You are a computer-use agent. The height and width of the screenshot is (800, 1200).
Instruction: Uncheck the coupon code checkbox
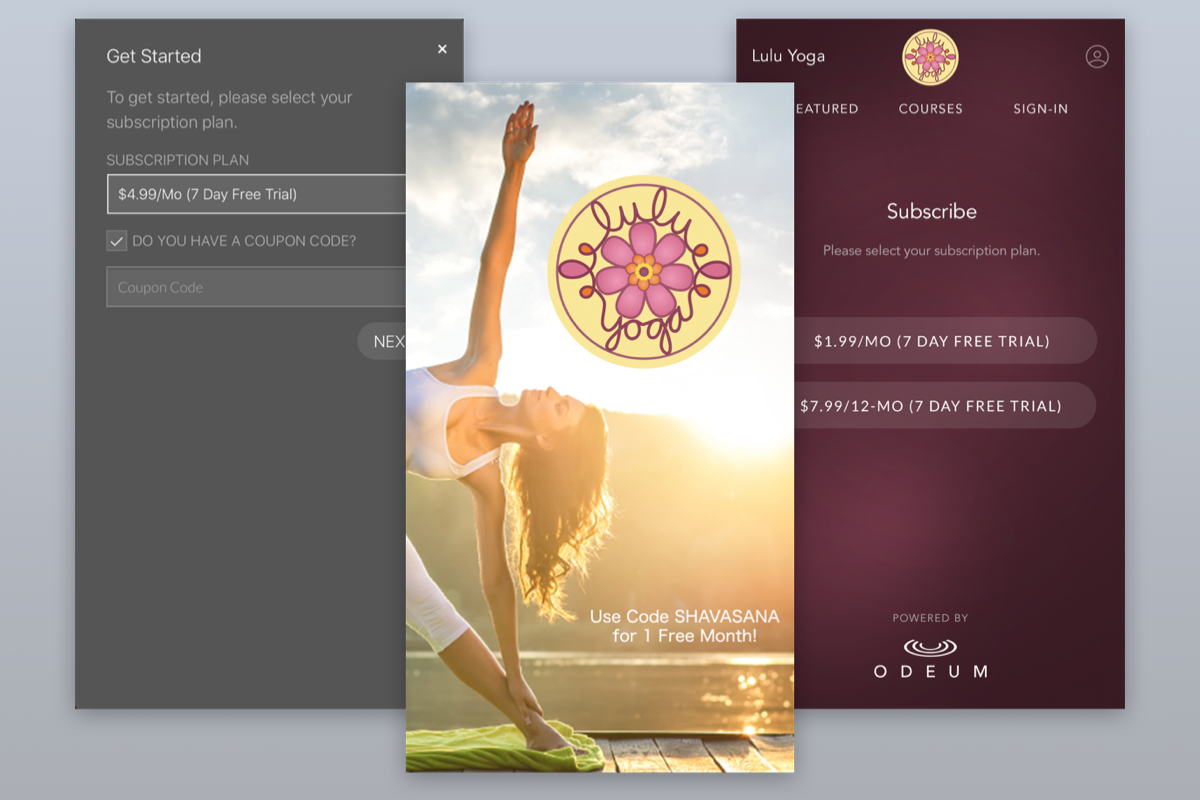pos(117,241)
